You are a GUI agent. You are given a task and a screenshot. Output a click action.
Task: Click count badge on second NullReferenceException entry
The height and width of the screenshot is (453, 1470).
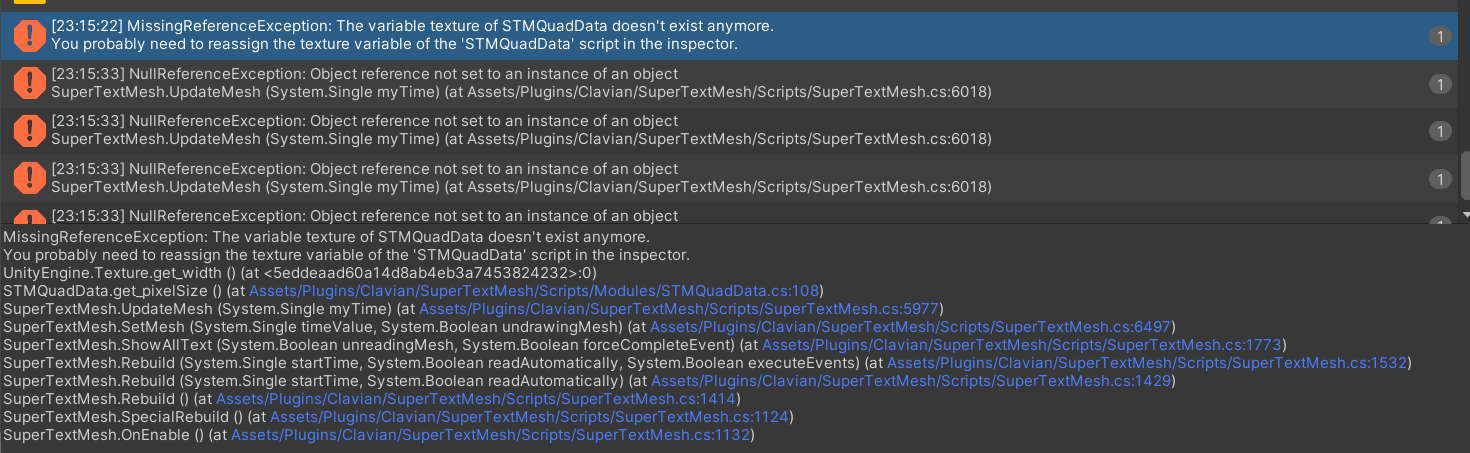[1440, 131]
